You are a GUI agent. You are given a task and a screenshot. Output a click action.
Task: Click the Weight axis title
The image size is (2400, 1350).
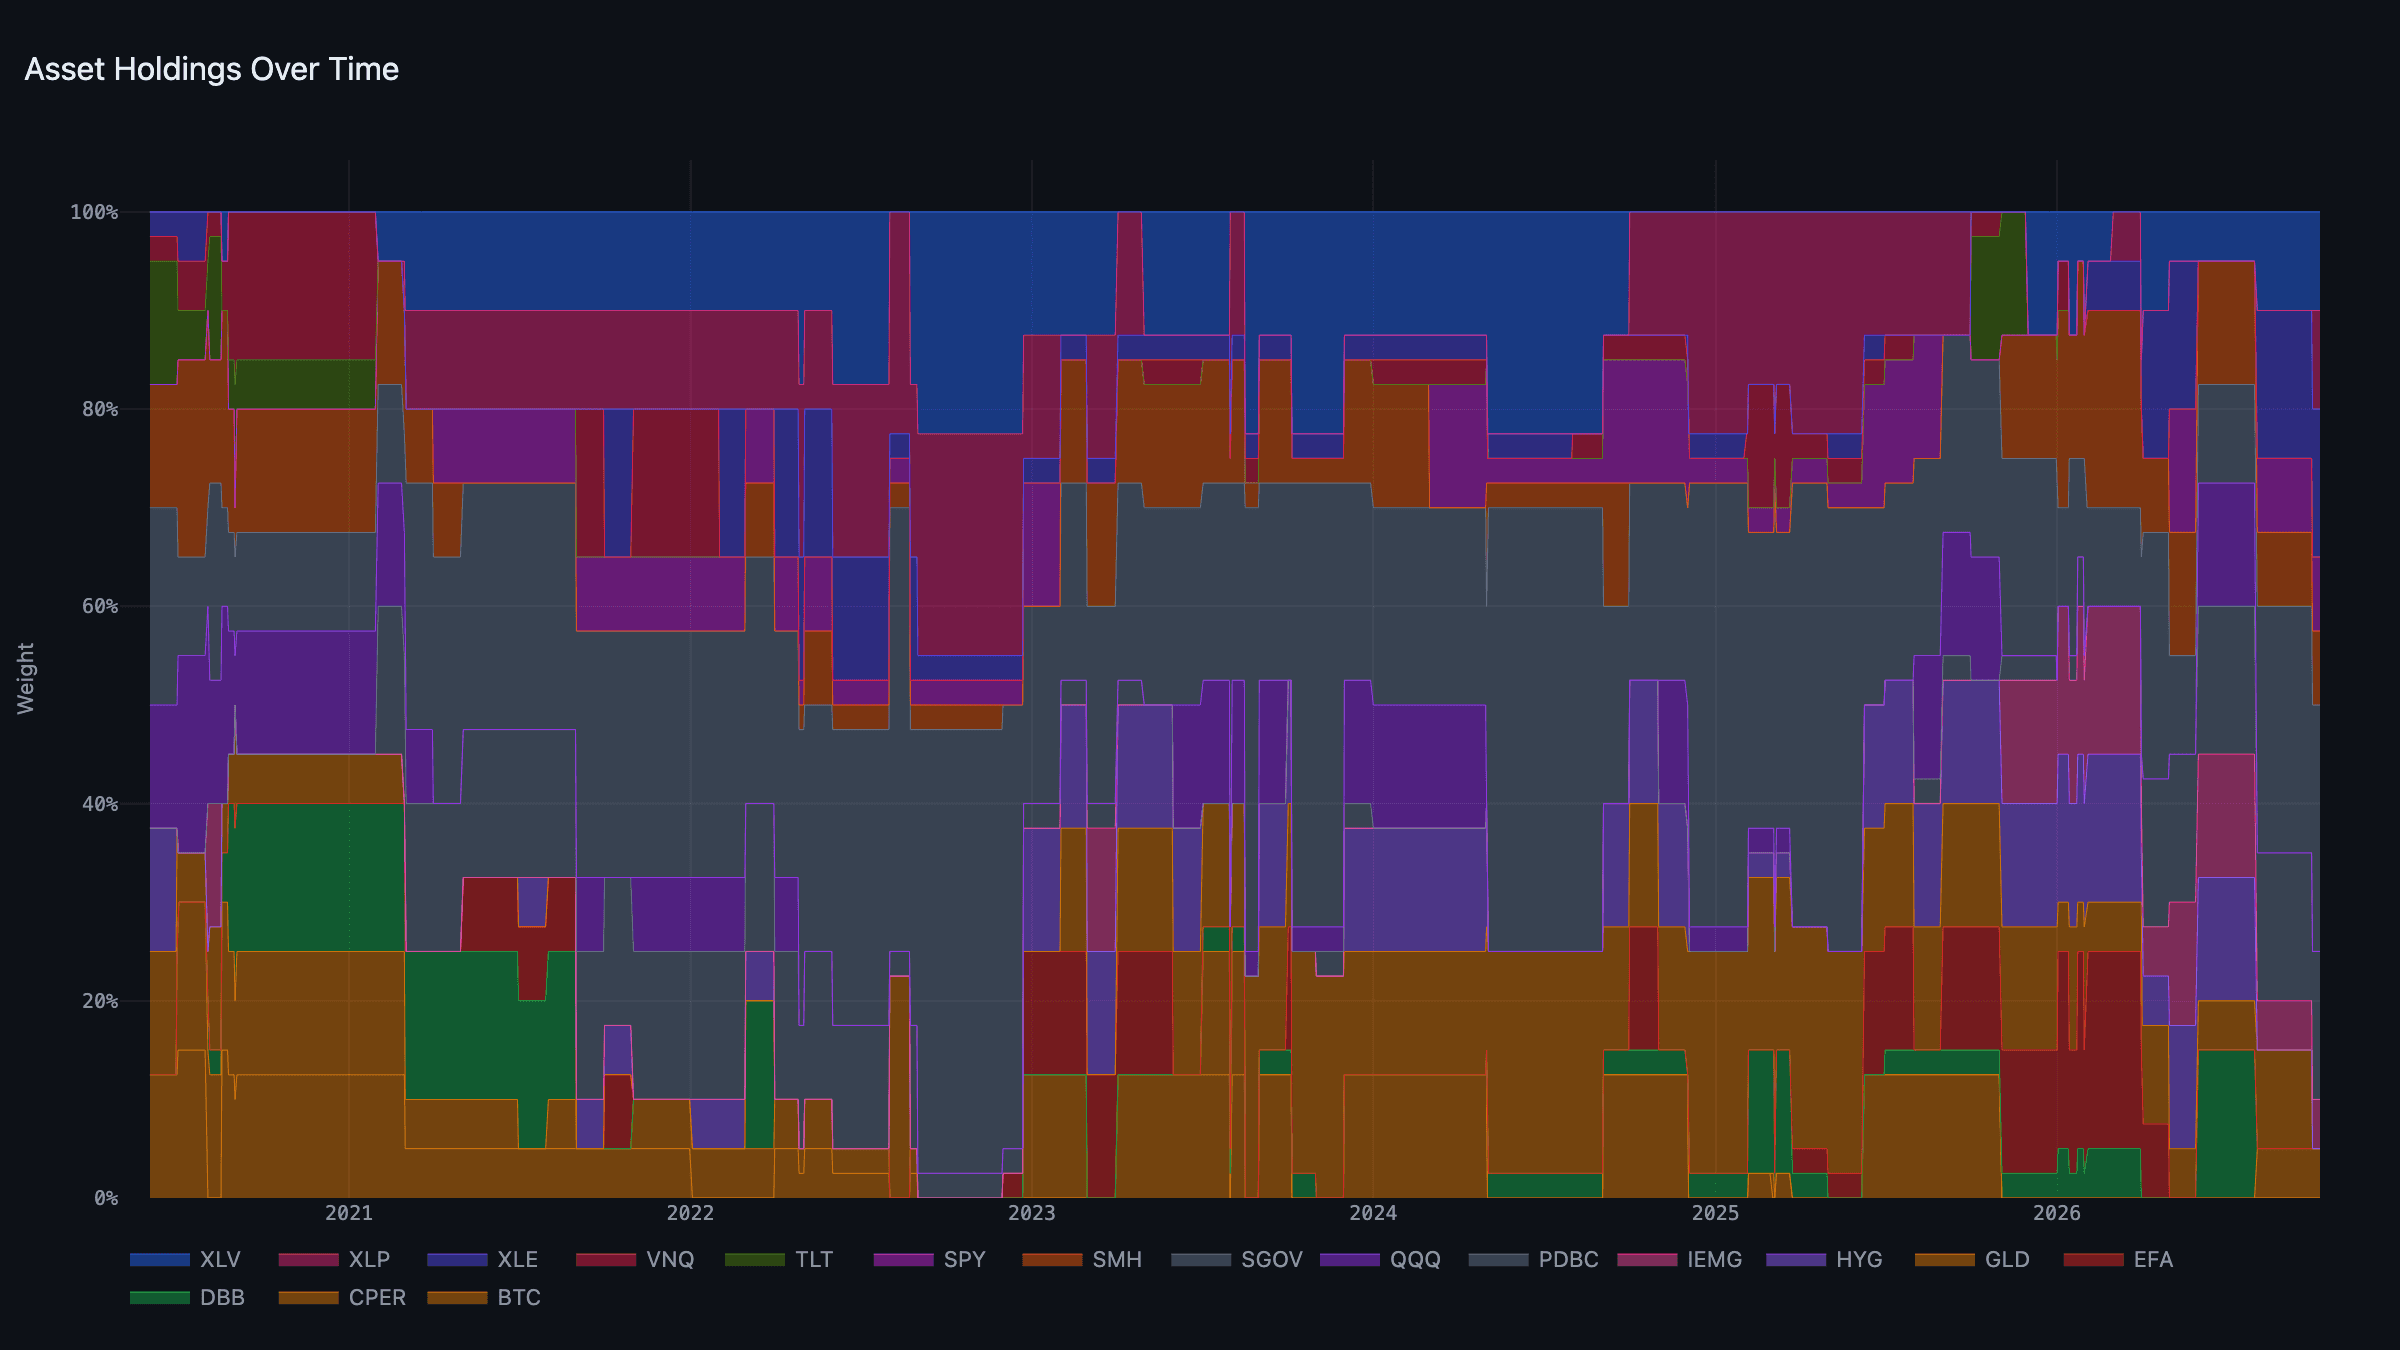(x=26, y=678)
